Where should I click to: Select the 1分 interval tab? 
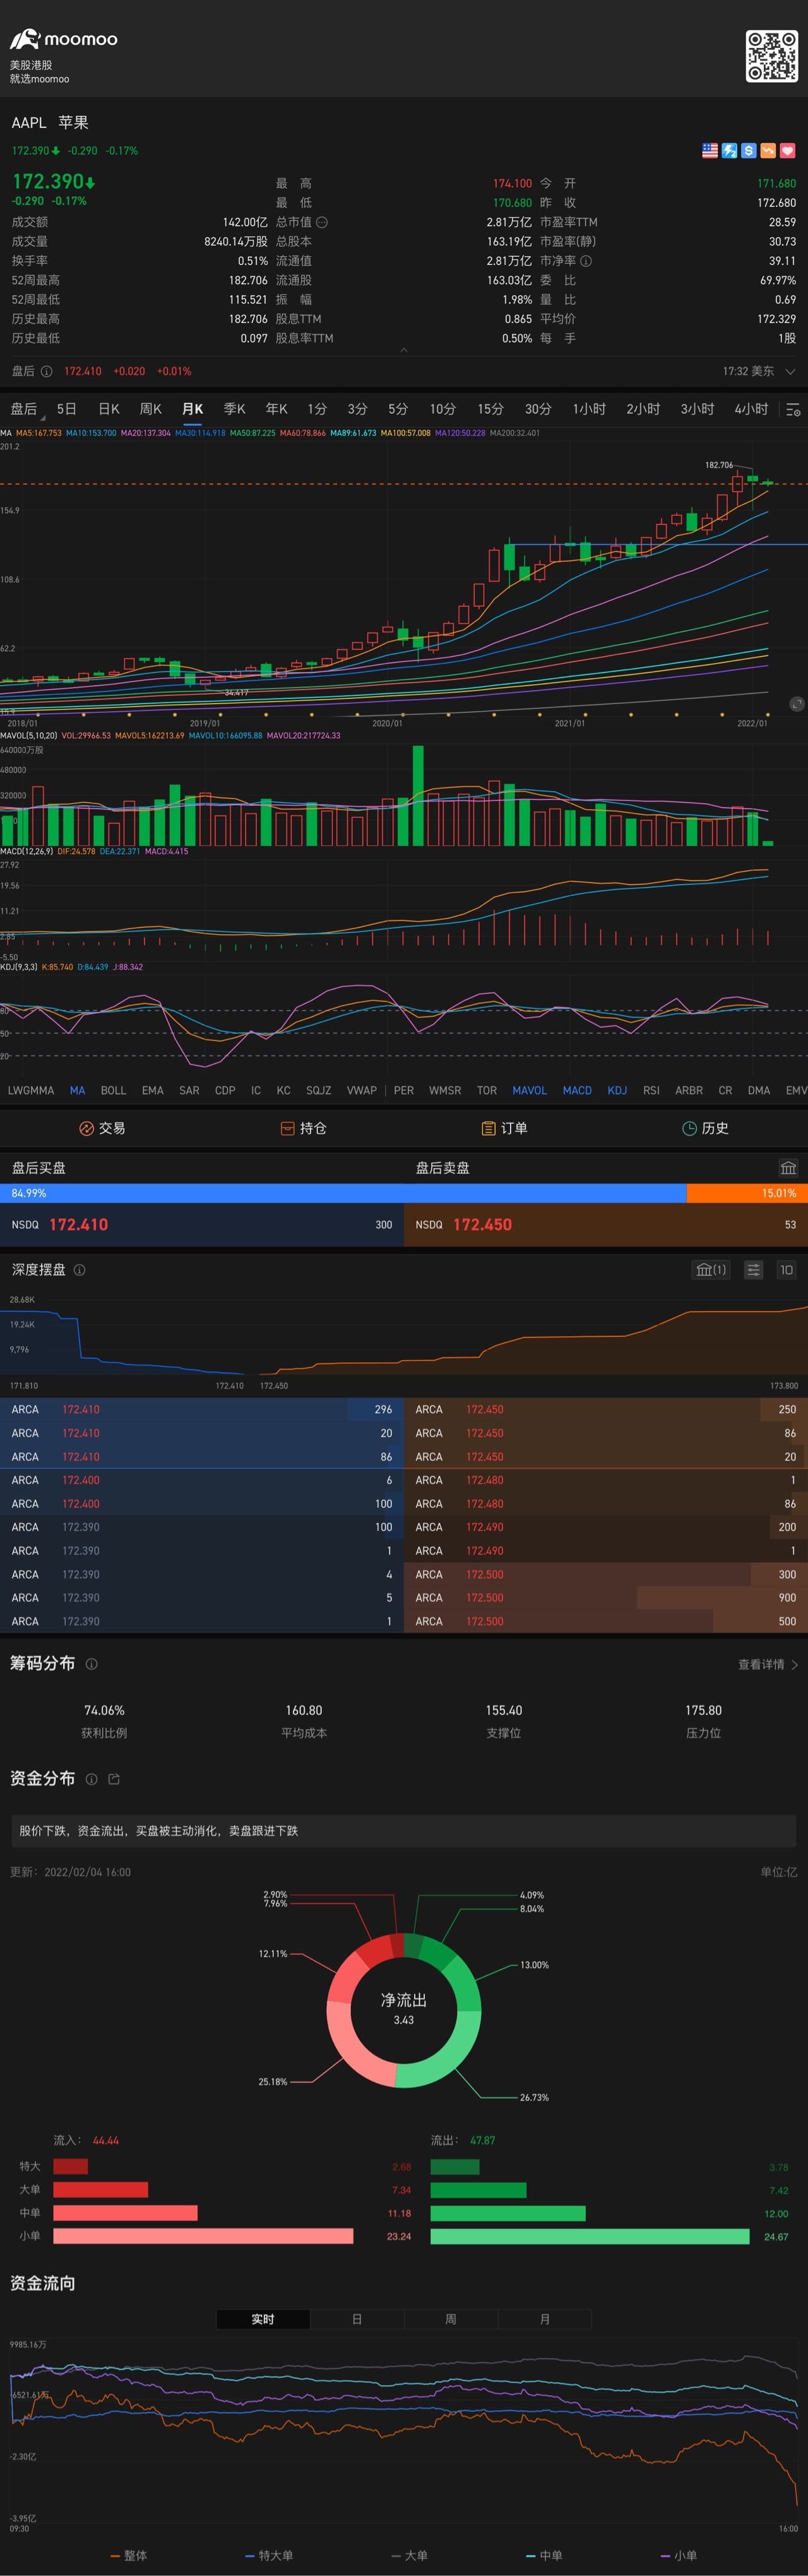tap(317, 409)
